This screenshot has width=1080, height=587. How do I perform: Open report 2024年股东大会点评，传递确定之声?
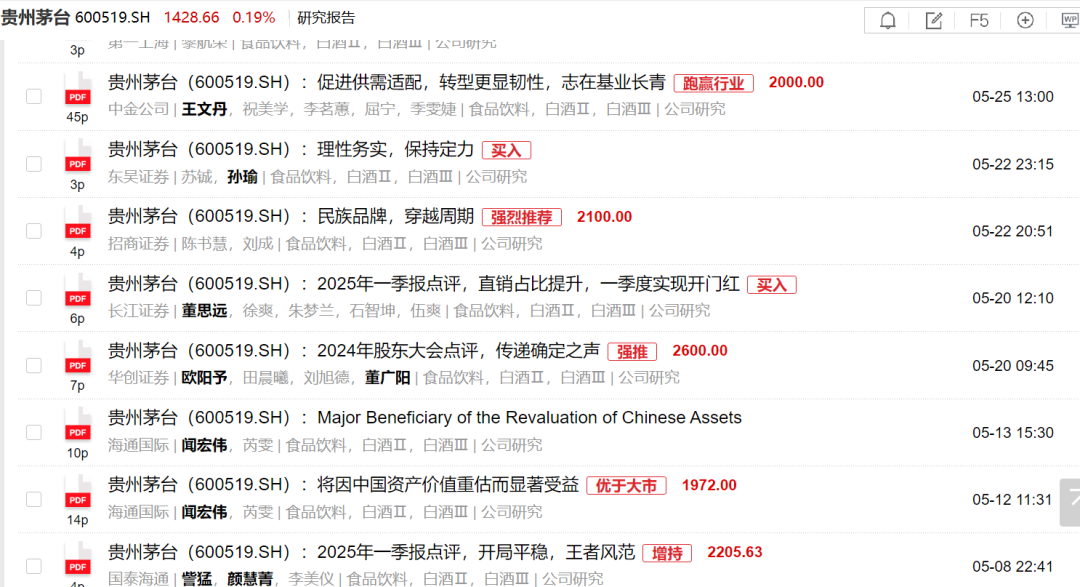pyautogui.click(x=354, y=351)
